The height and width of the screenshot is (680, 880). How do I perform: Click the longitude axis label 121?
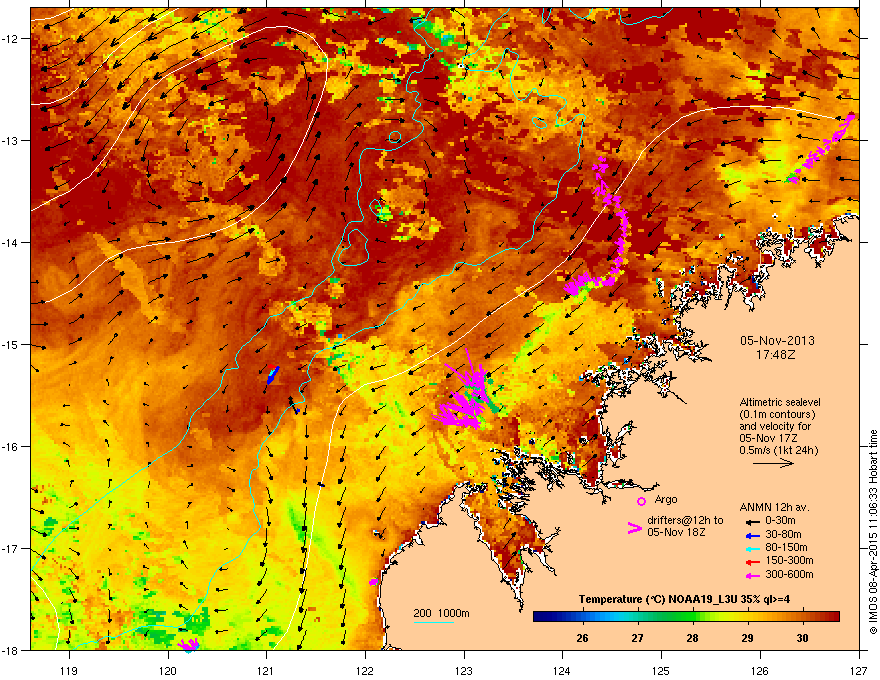click(x=266, y=670)
